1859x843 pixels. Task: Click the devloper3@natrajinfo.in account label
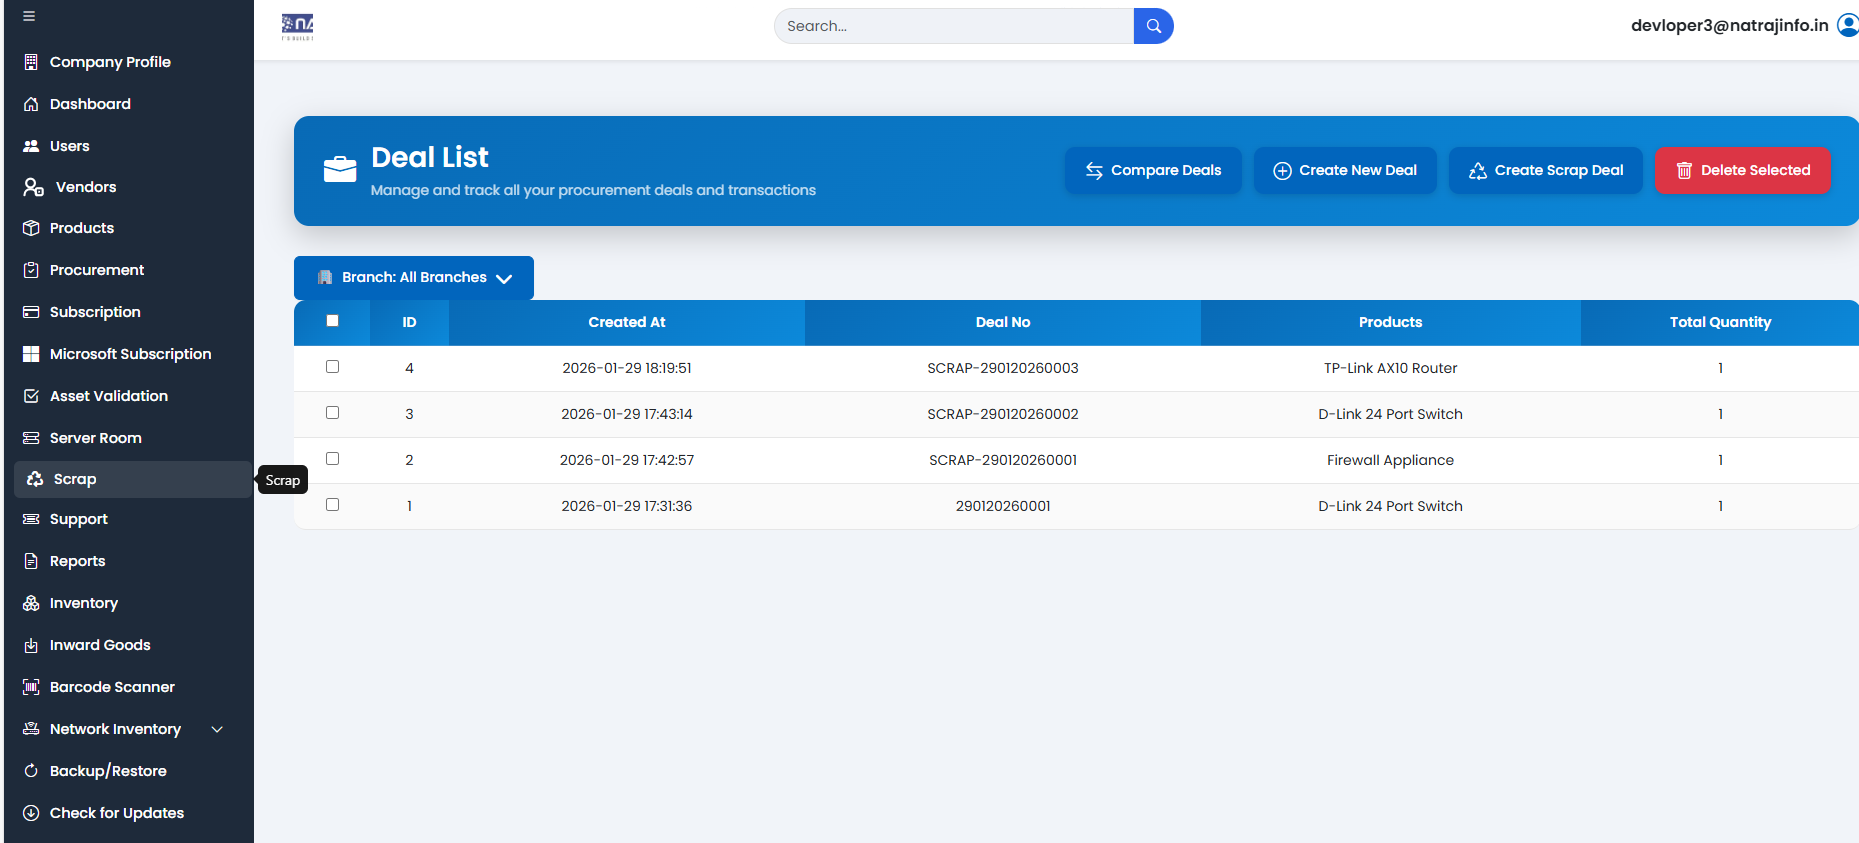(x=1729, y=25)
